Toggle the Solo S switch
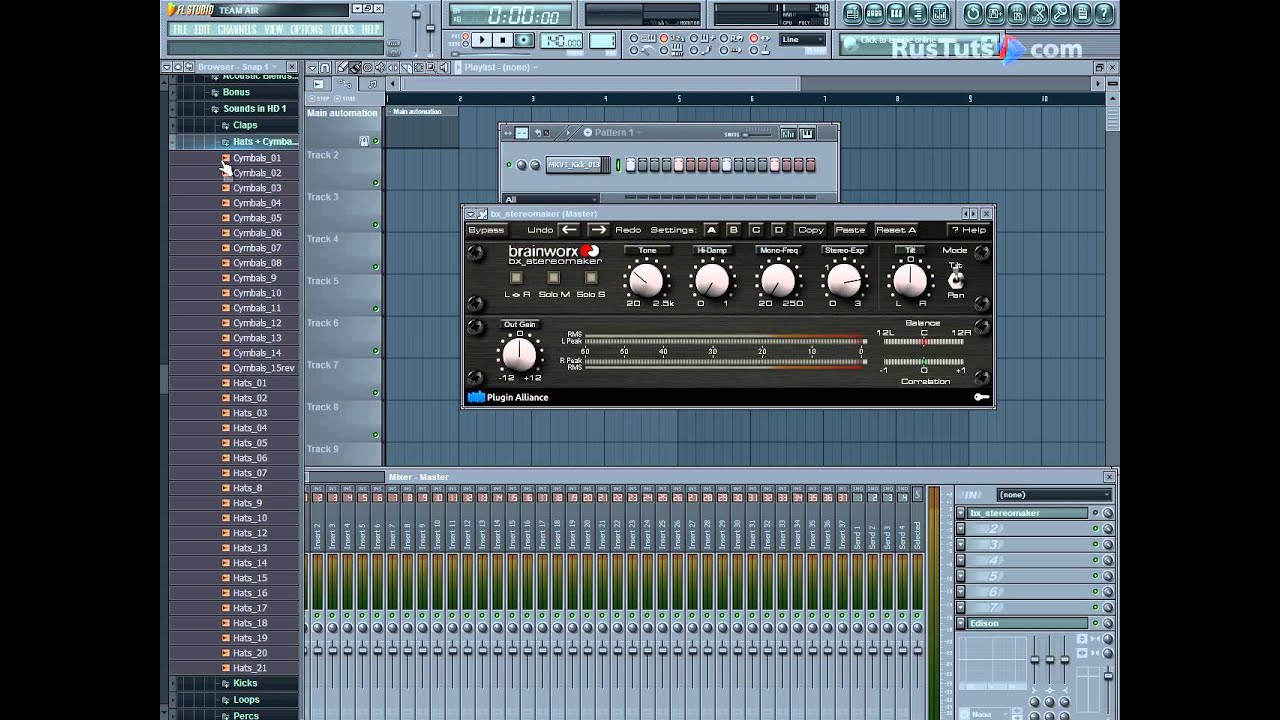Viewport: 1280px width, 720px height. (591, 278)
